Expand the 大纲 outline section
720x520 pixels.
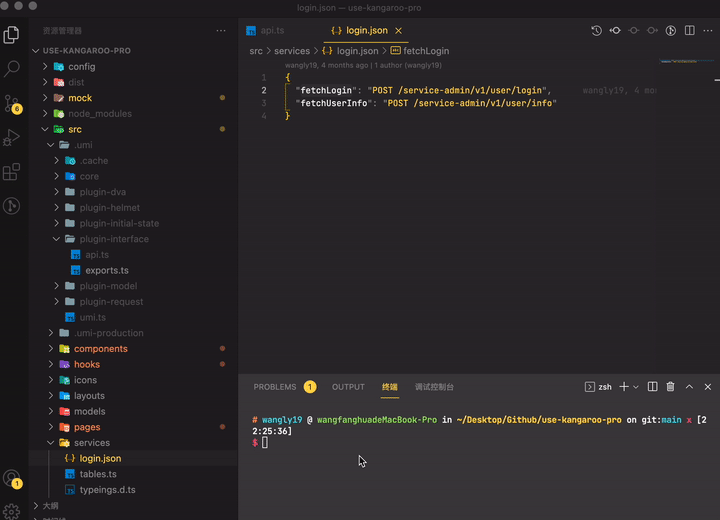click(36, 506)
